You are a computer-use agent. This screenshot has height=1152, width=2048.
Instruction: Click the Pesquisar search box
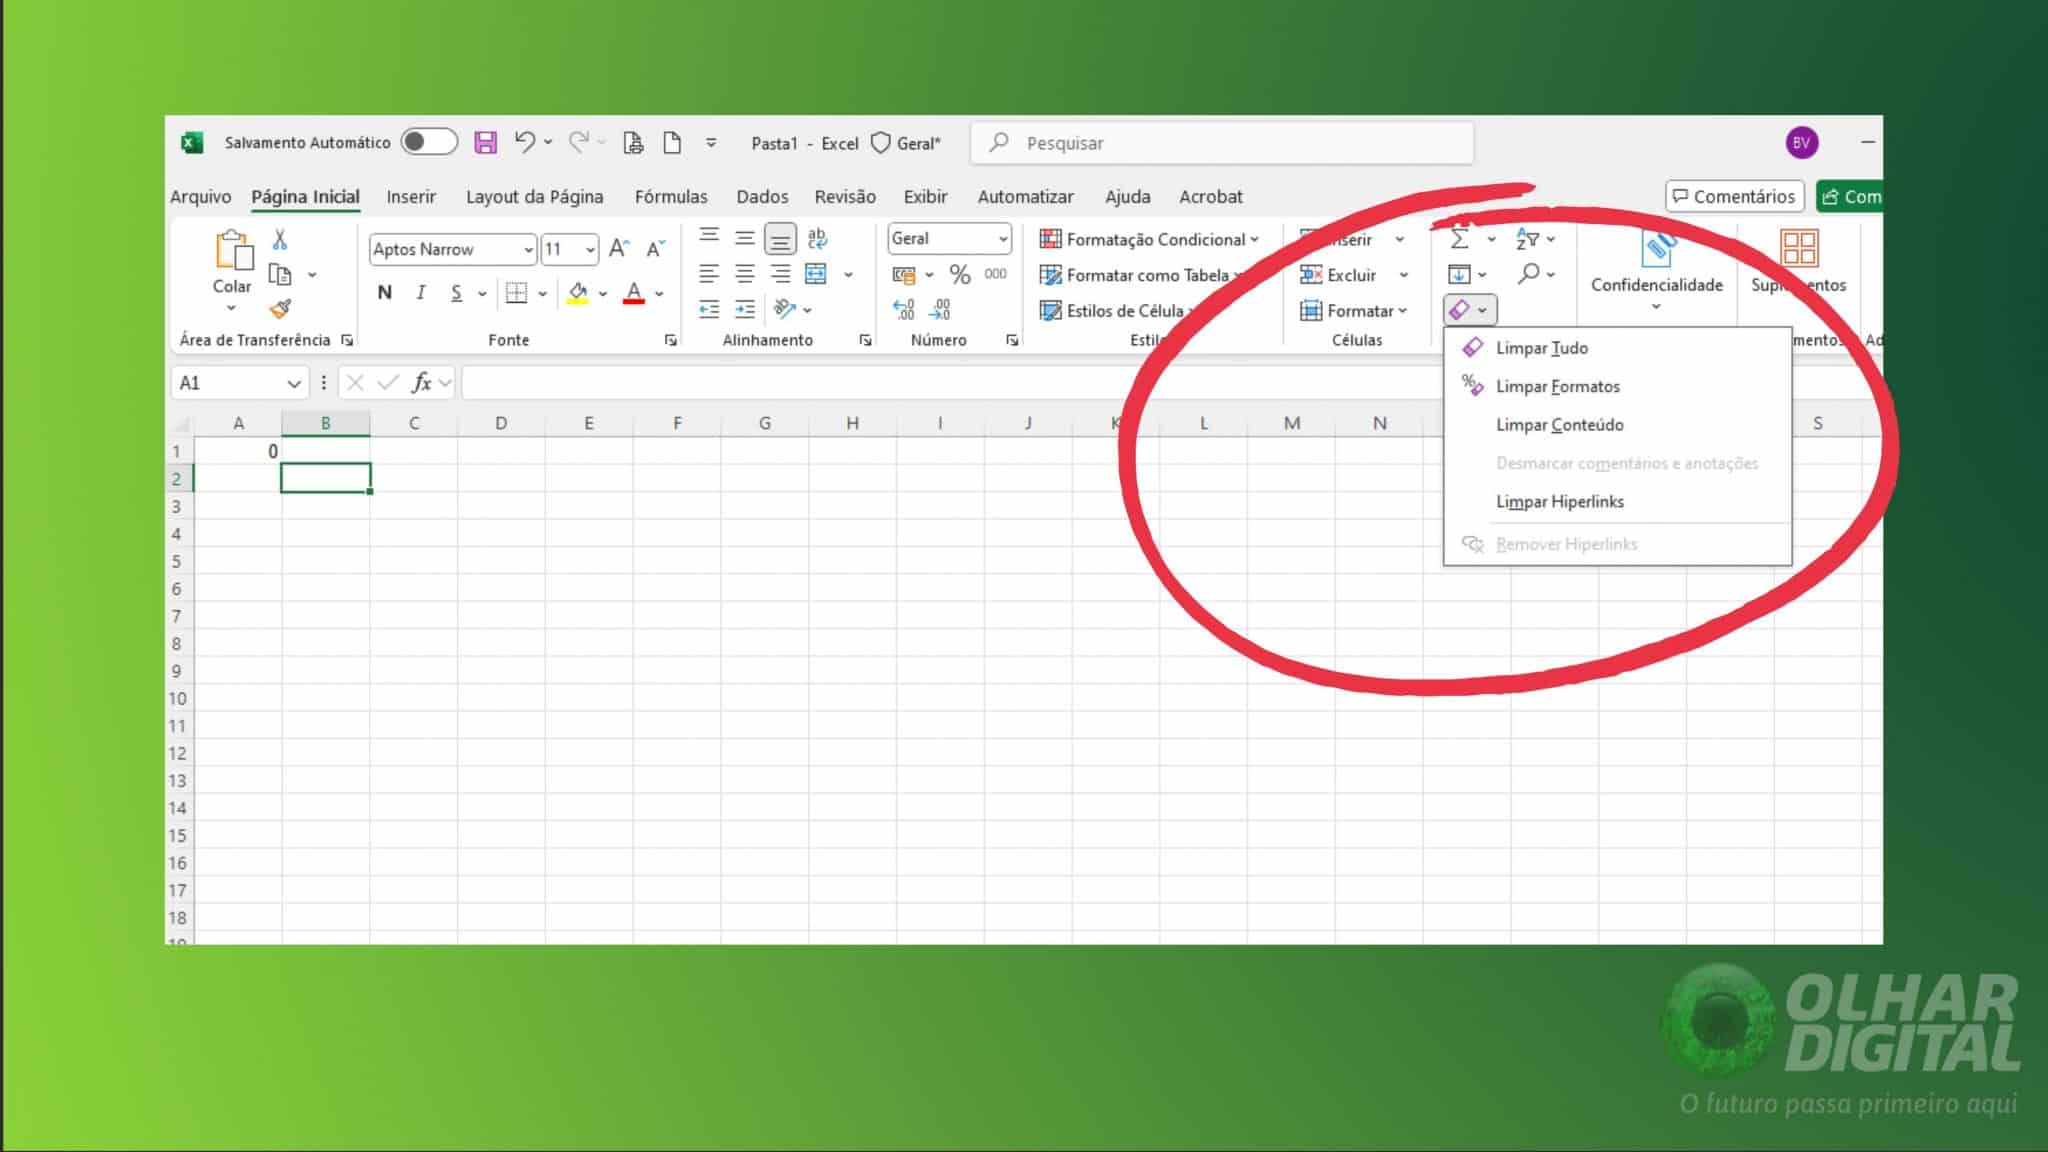pyautogui.click(x=1222, y=143)
